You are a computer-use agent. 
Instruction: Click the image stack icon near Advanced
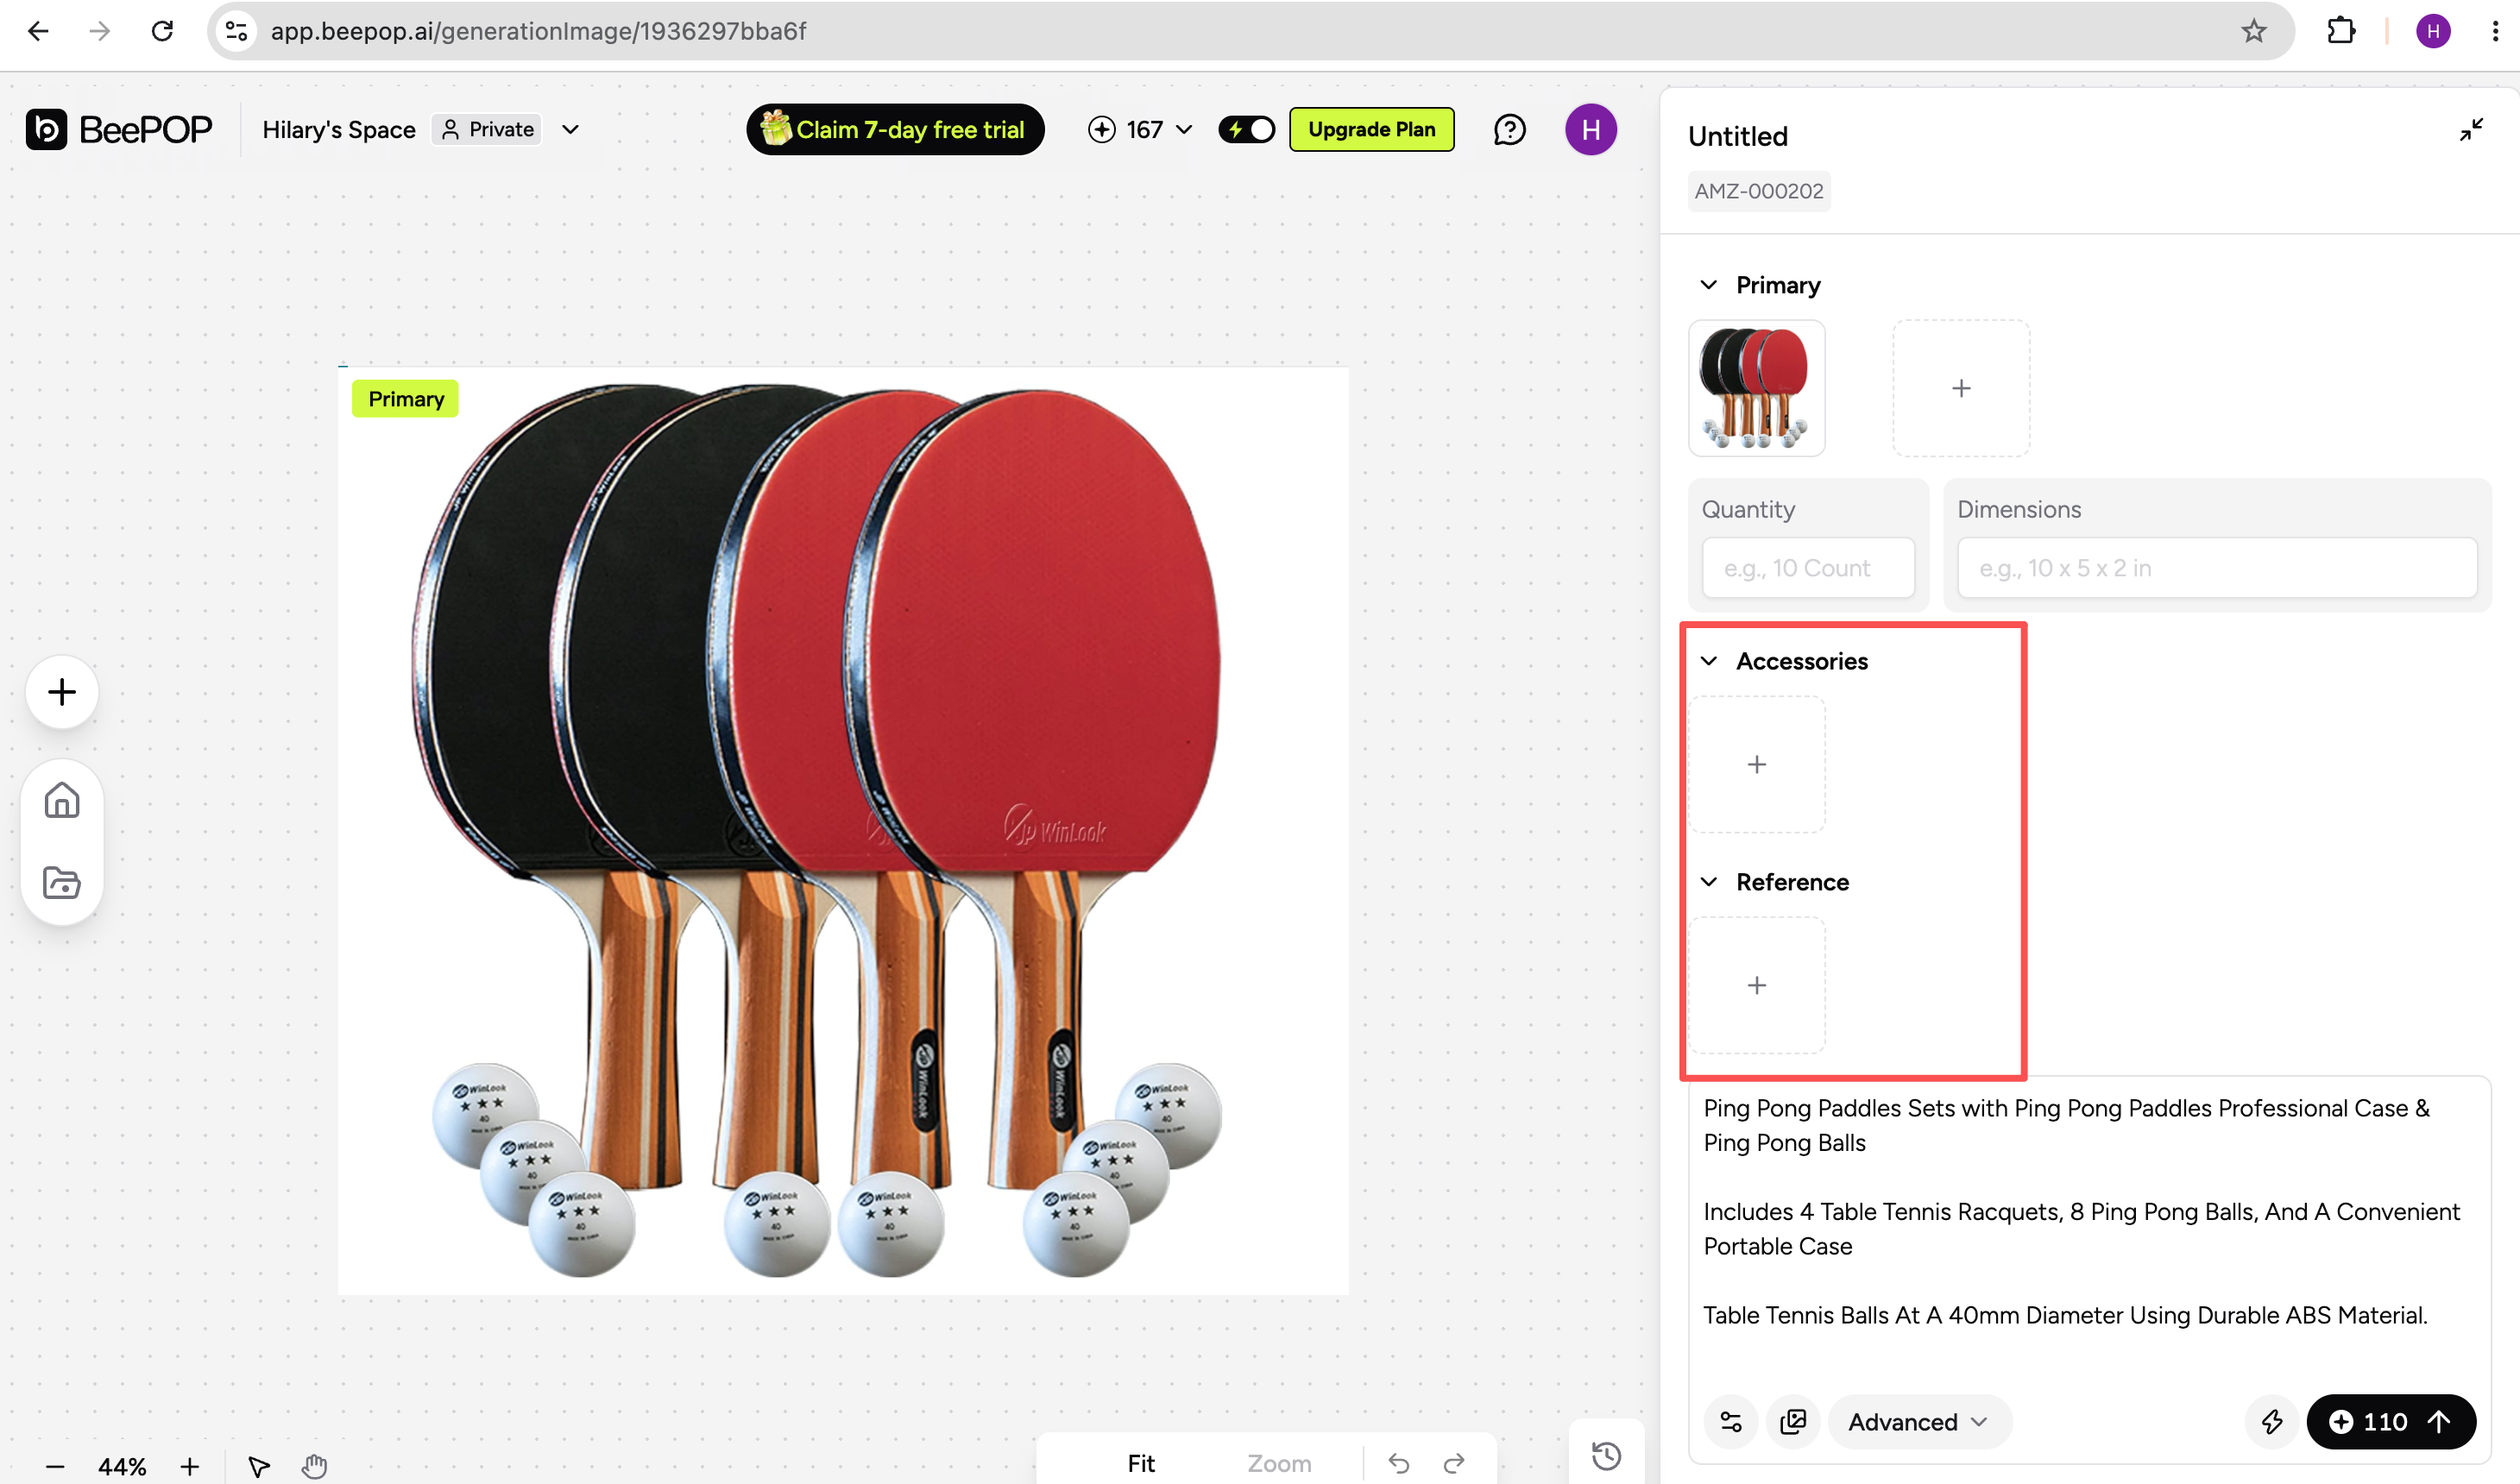(1794, 1422)
